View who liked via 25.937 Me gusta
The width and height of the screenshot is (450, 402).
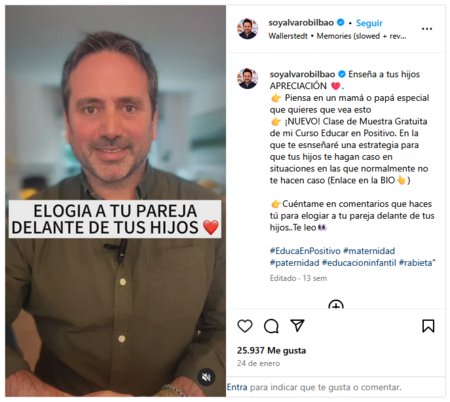coord(271,350)
